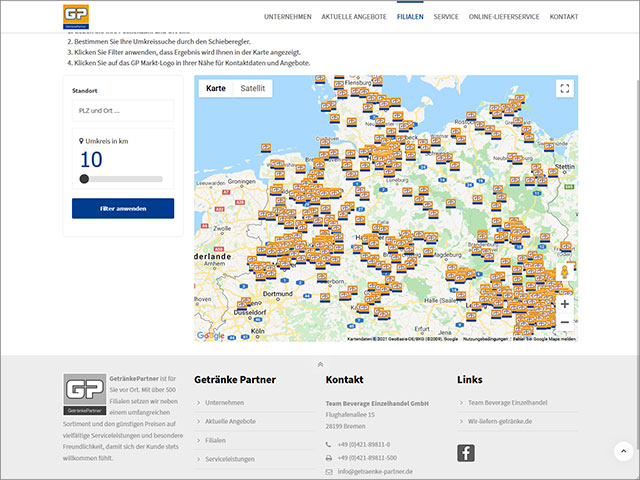Zoom in on the map
The height and width of the screenshot is (480, 640).
point(565,304)
